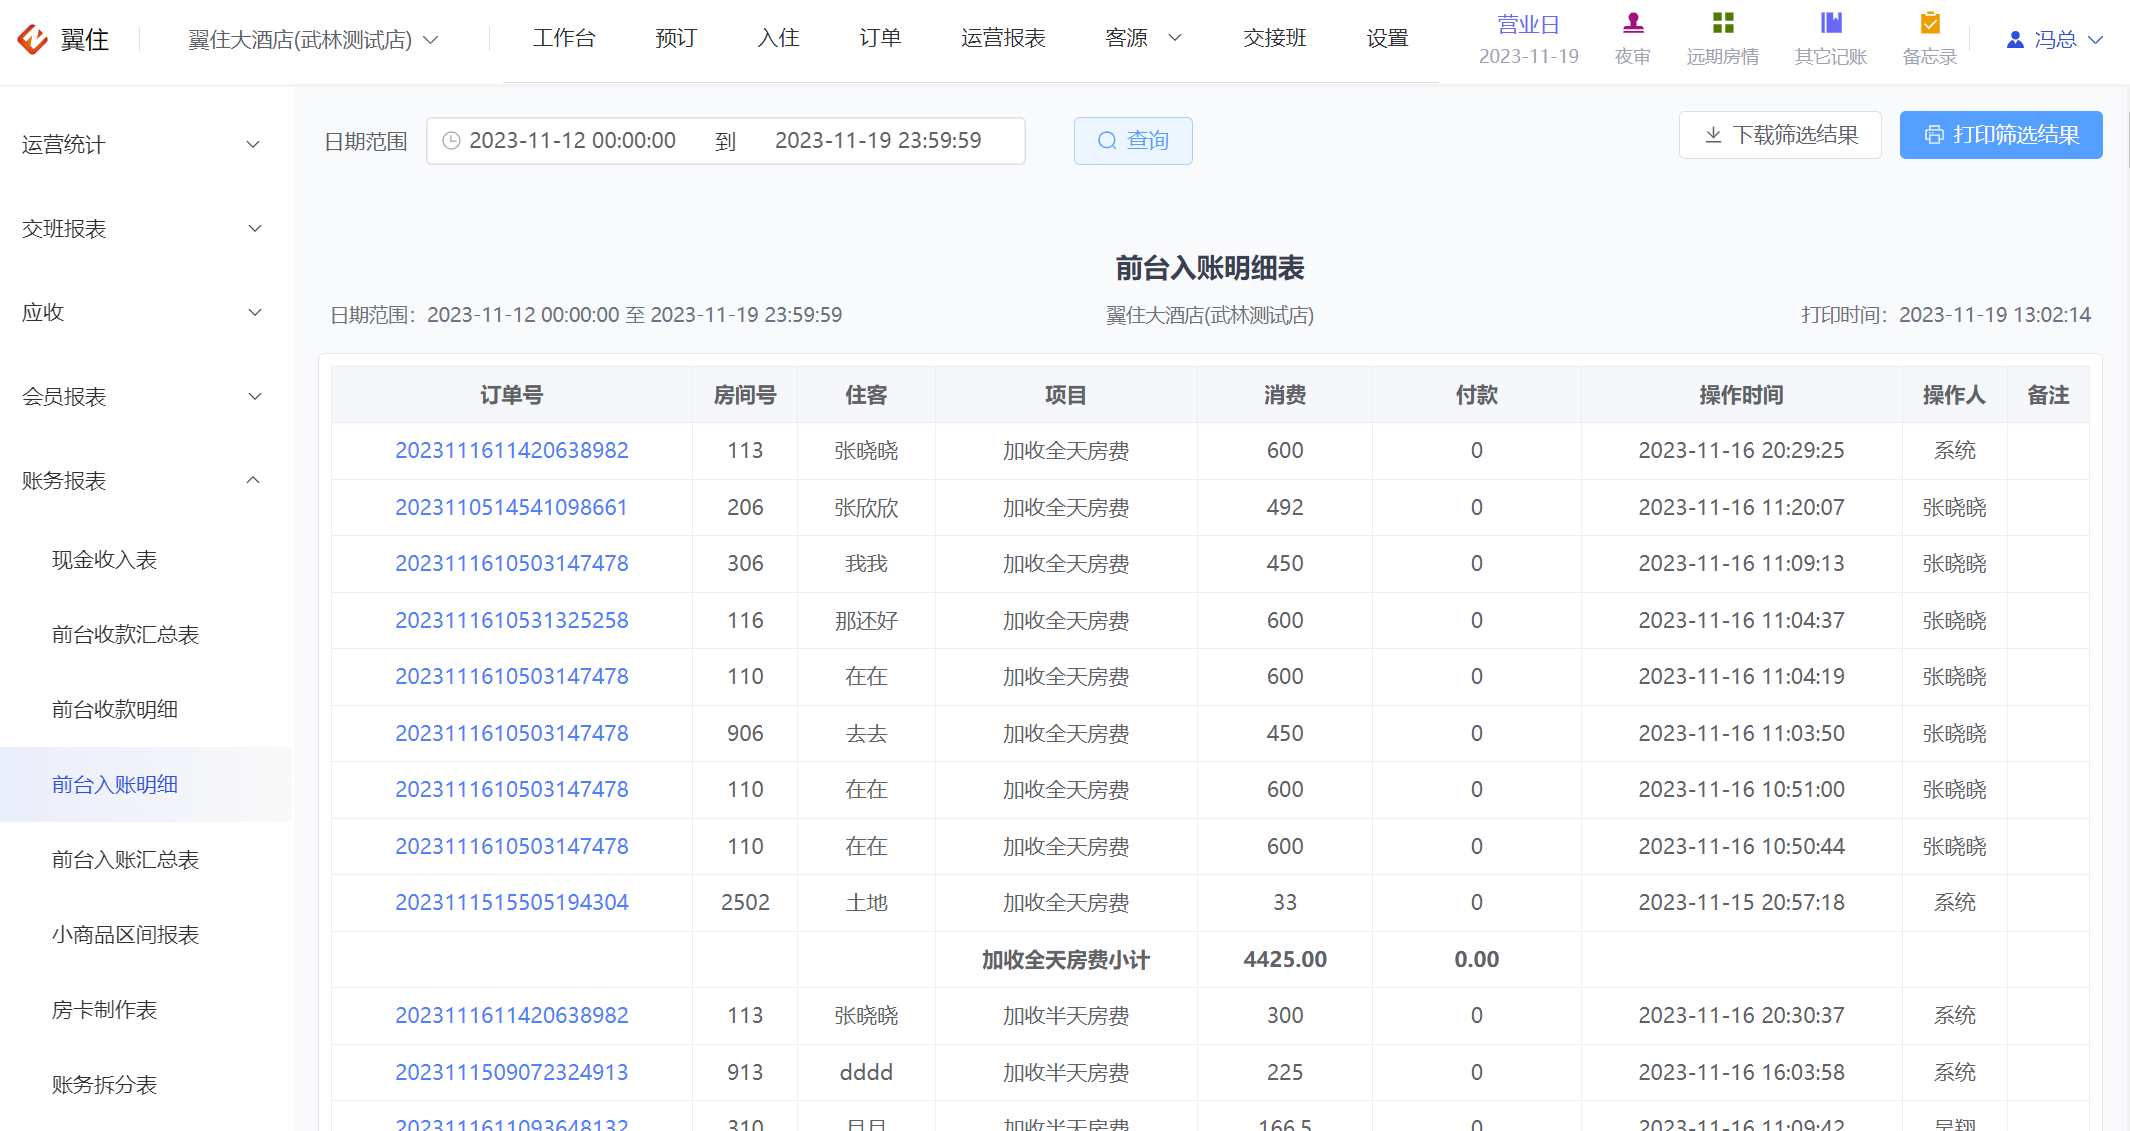Click the 翼住 logo icon

33,39
